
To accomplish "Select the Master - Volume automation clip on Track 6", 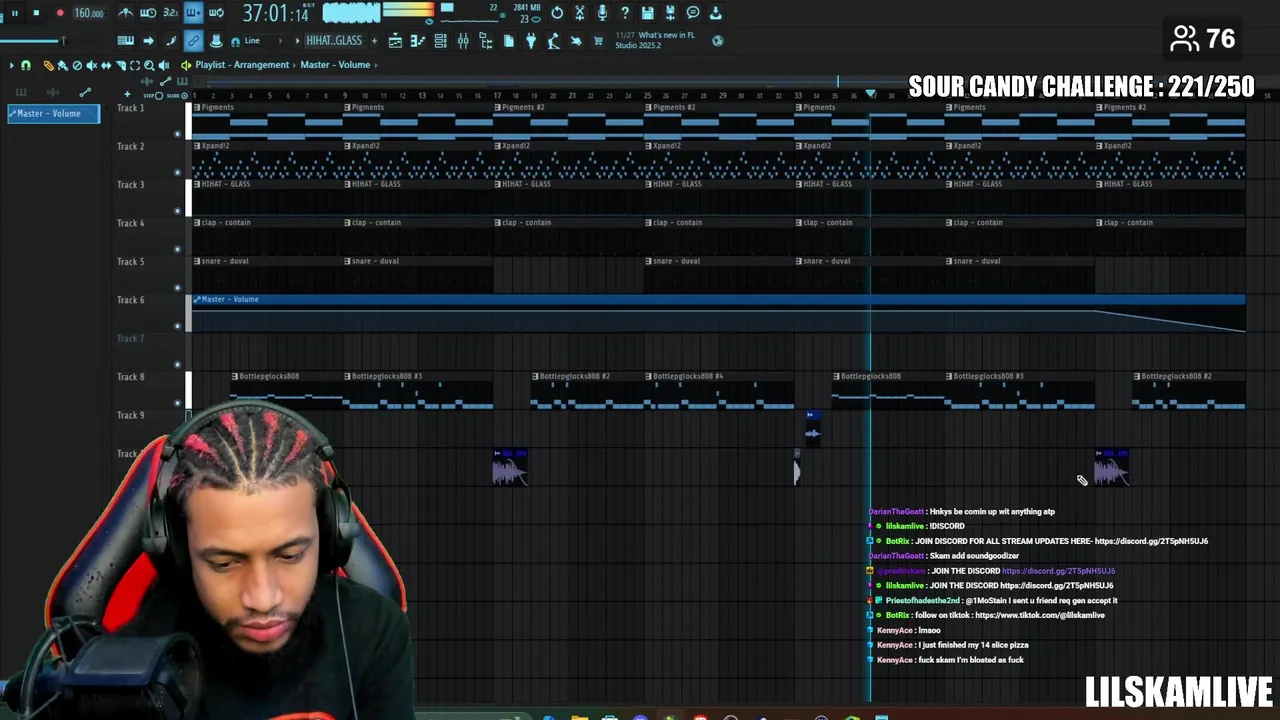I will pyautogui.click(x=718, y=313).
